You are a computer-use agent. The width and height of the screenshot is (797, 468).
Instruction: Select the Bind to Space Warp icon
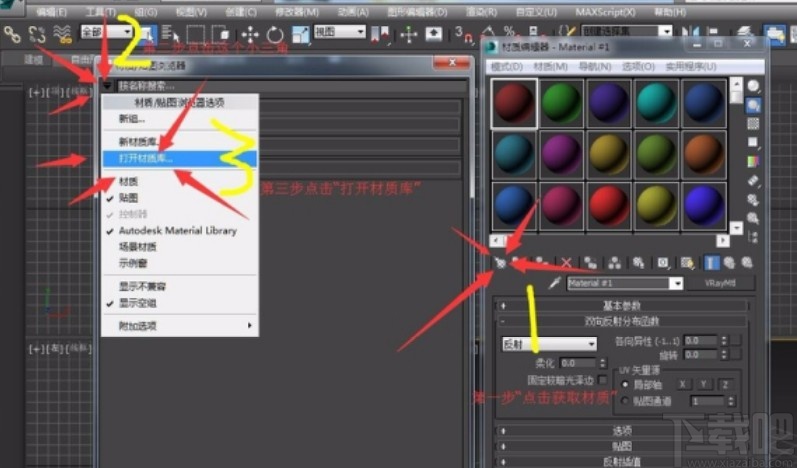click(x=62, y=35)
